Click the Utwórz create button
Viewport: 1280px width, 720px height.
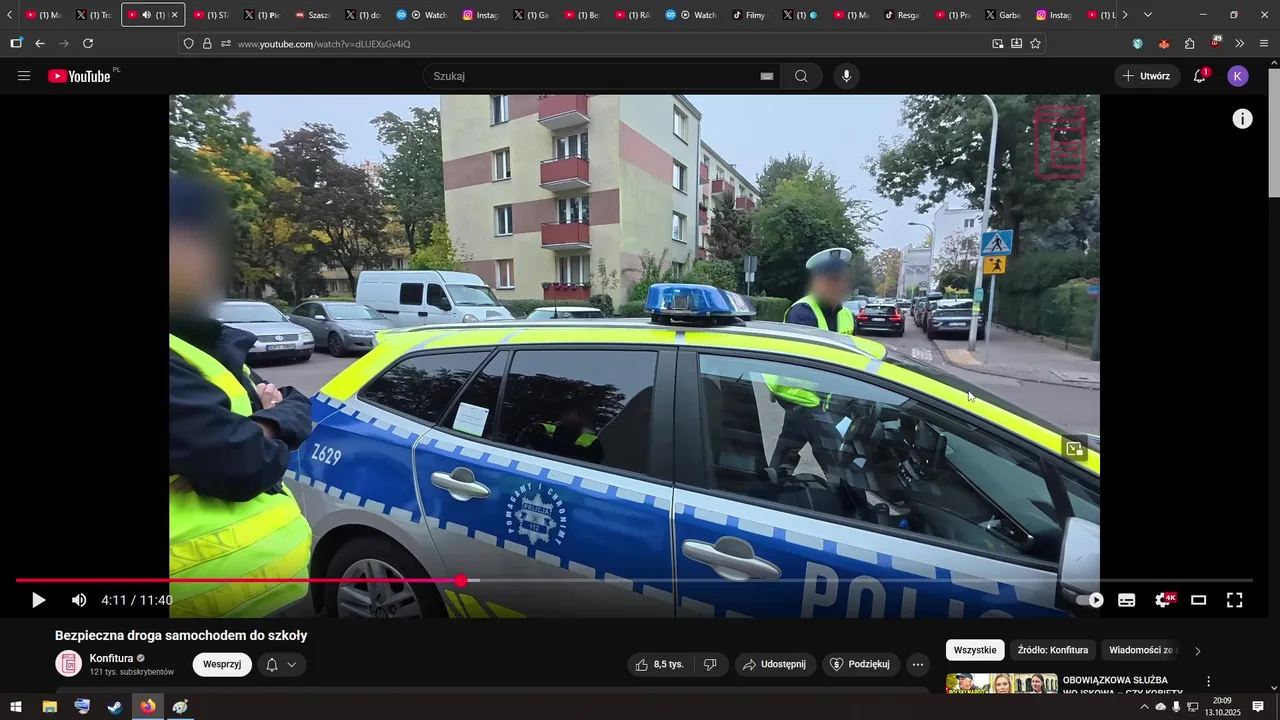pos(1146,76)
